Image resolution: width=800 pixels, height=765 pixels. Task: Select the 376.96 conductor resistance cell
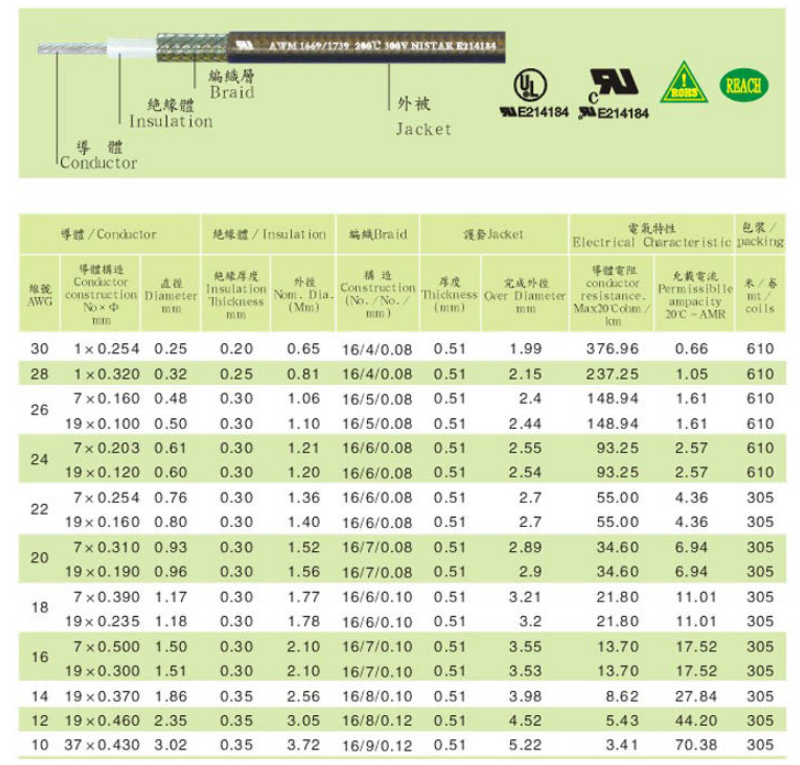(616, 348)
